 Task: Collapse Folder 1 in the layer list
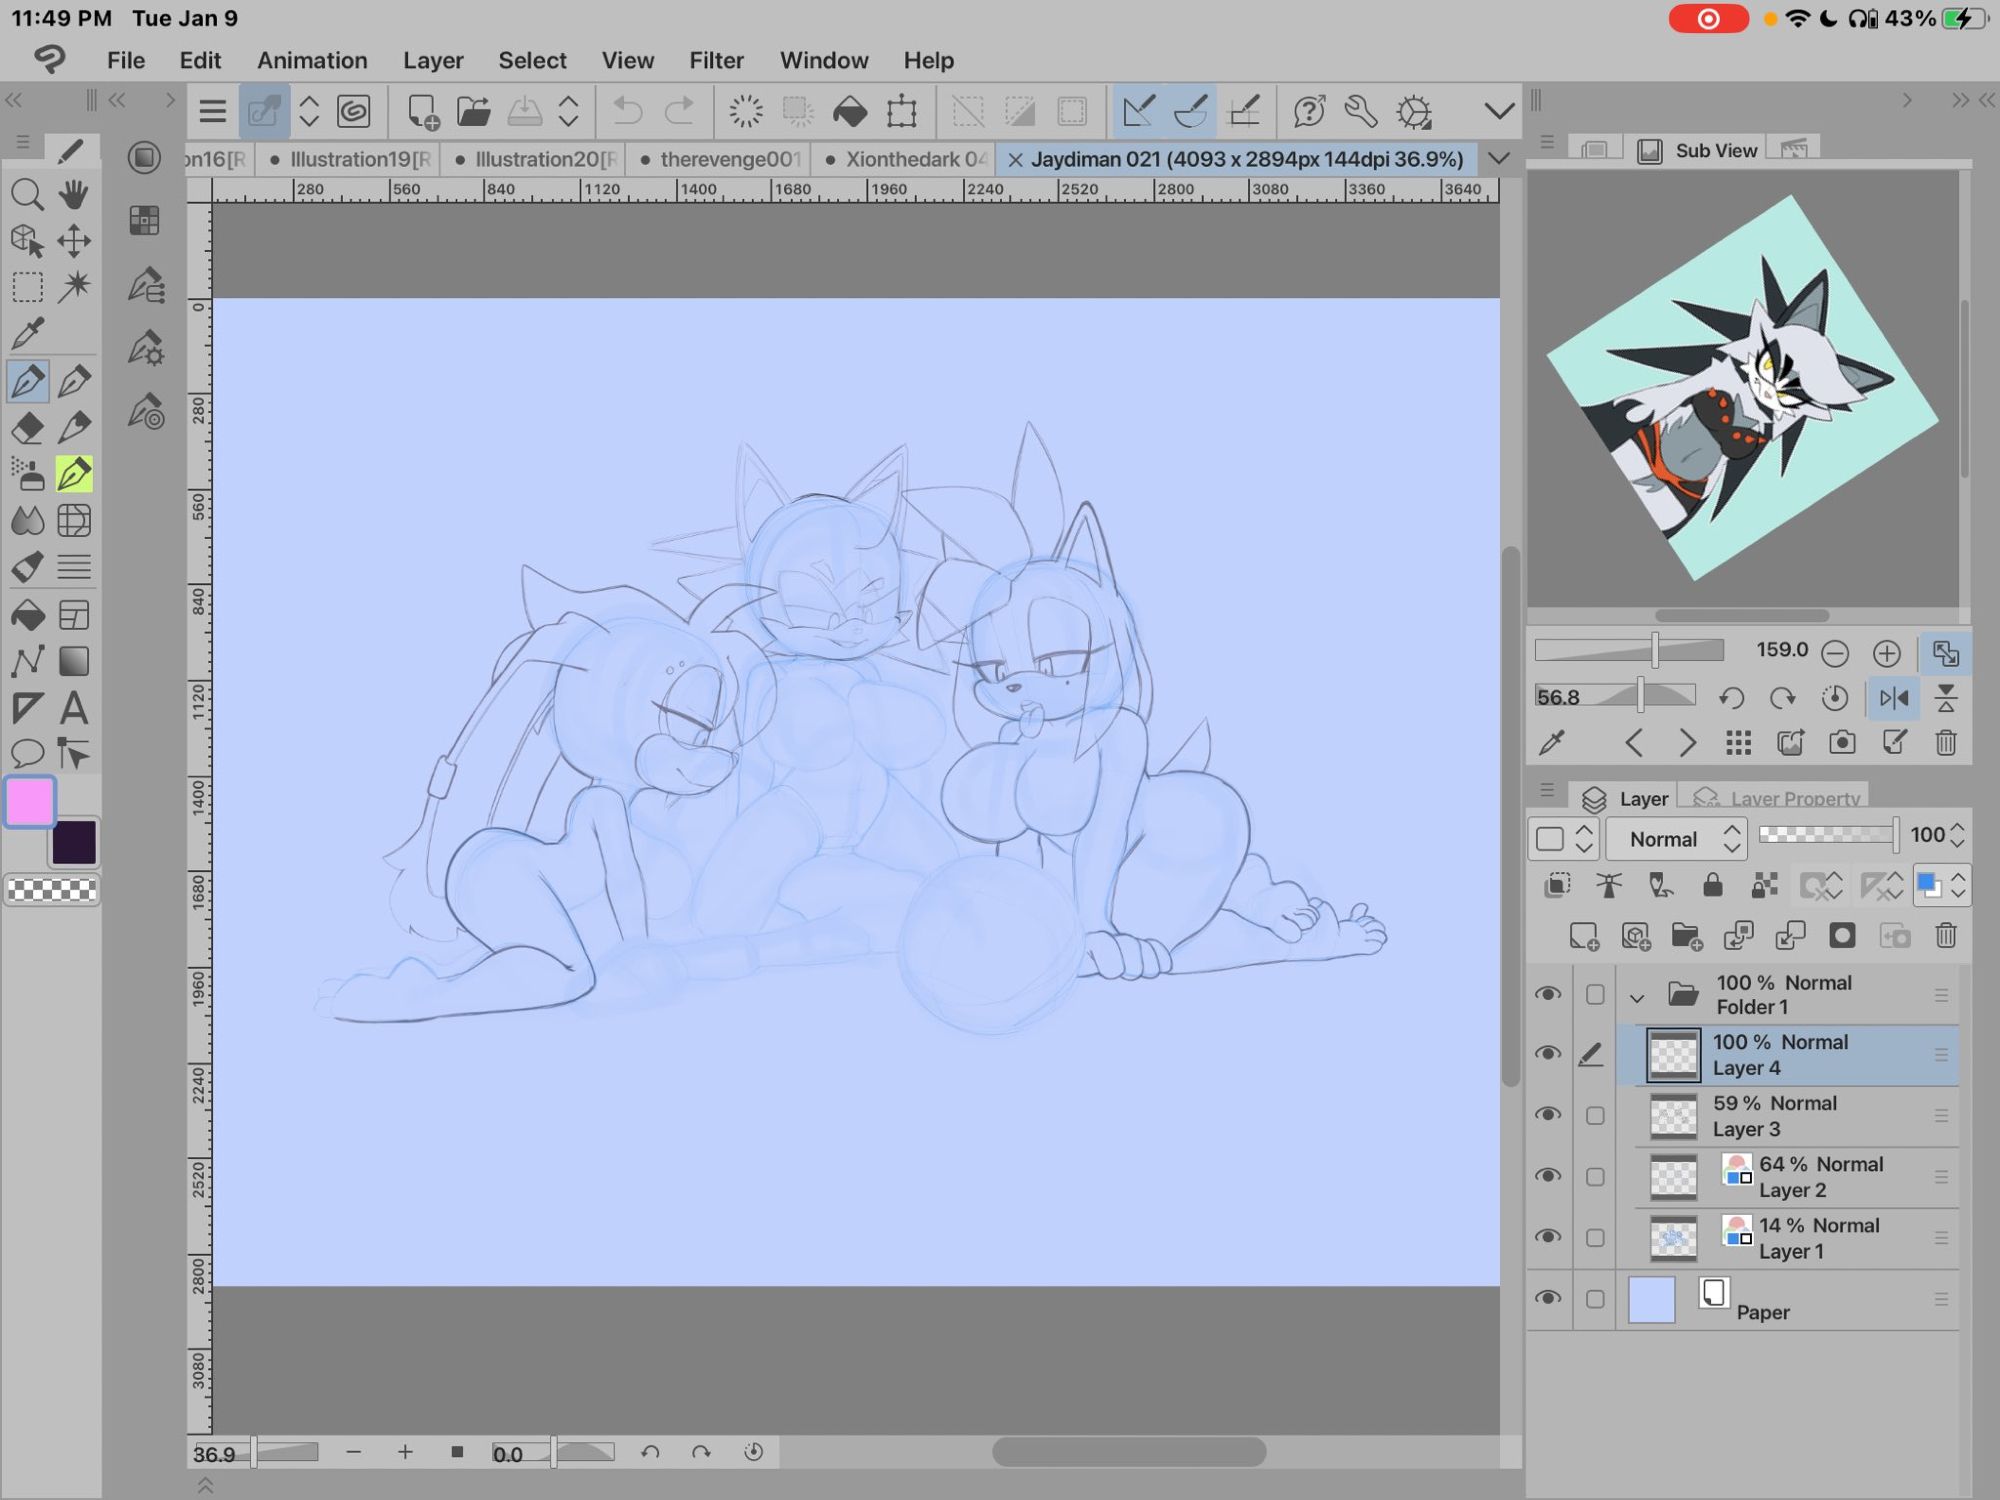1637,996
